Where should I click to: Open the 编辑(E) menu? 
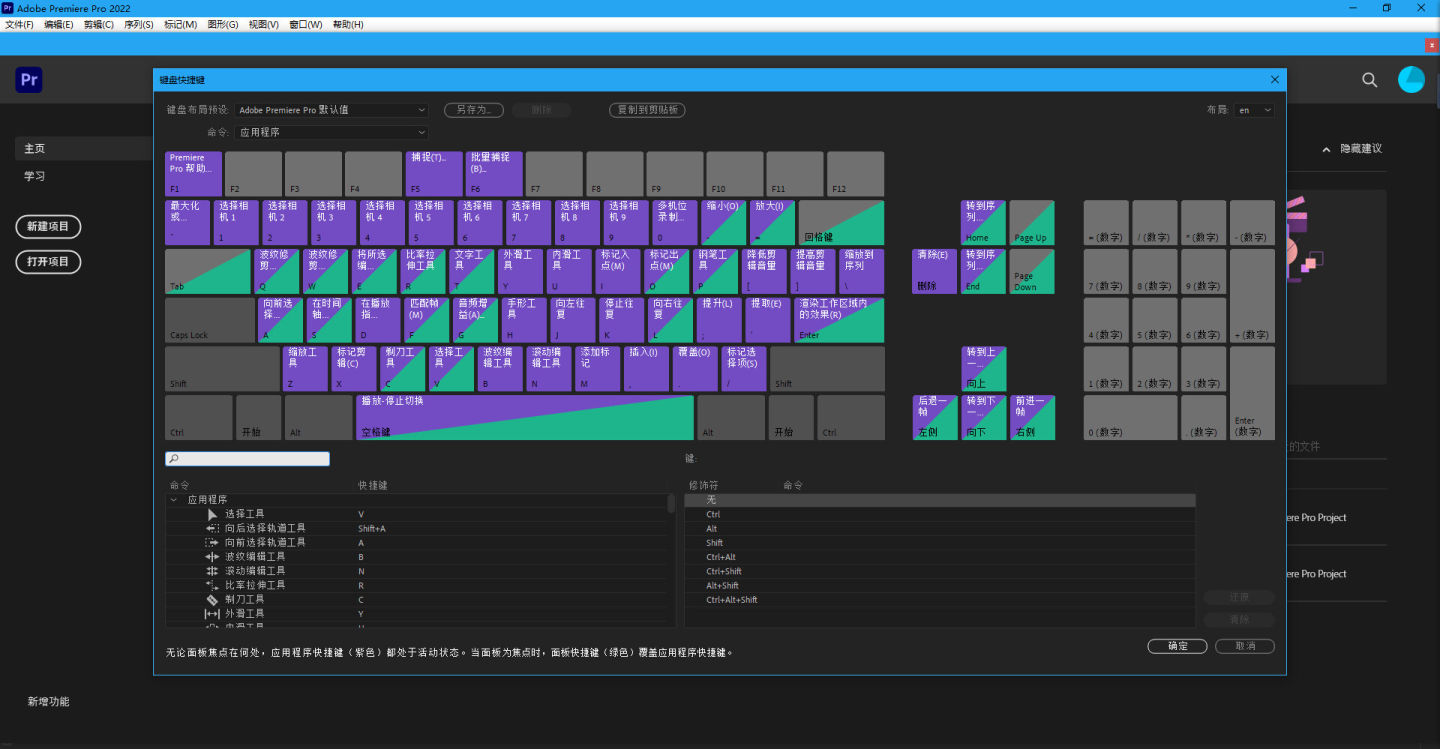pos(58,24)
